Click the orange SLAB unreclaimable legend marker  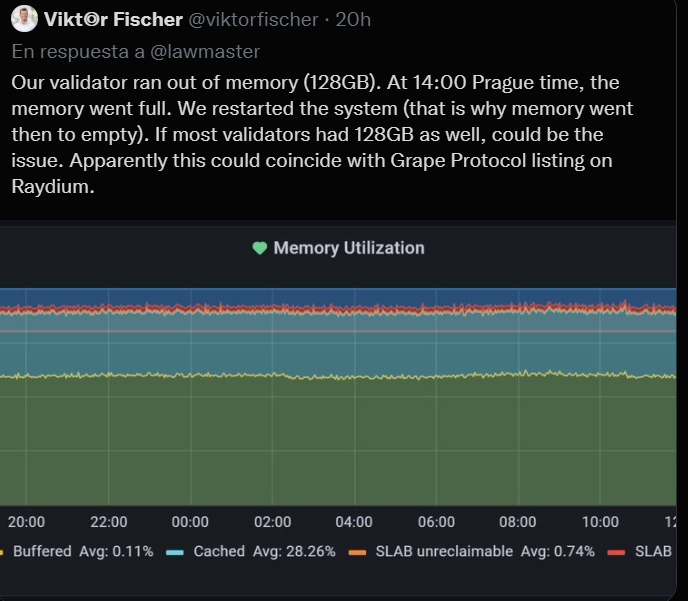[357, 551]
